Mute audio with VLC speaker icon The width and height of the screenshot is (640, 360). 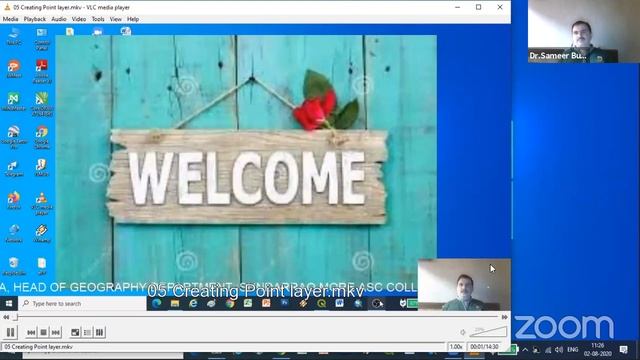point(463,332)
